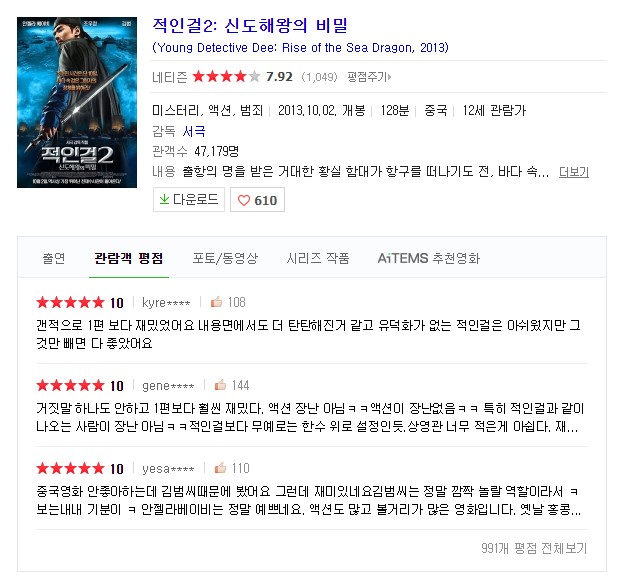
Task: Click the 다운로드 button
Action: [189, 199]
